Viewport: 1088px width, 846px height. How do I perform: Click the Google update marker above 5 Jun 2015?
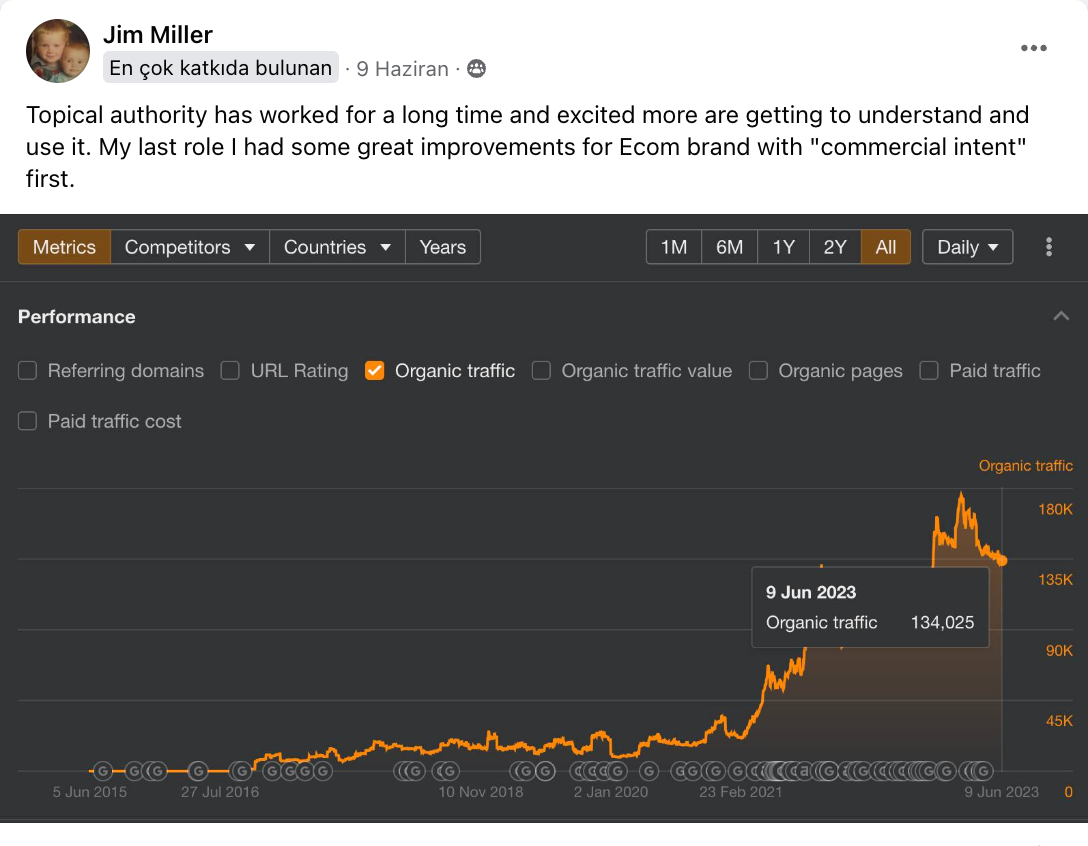click(102, 771)
